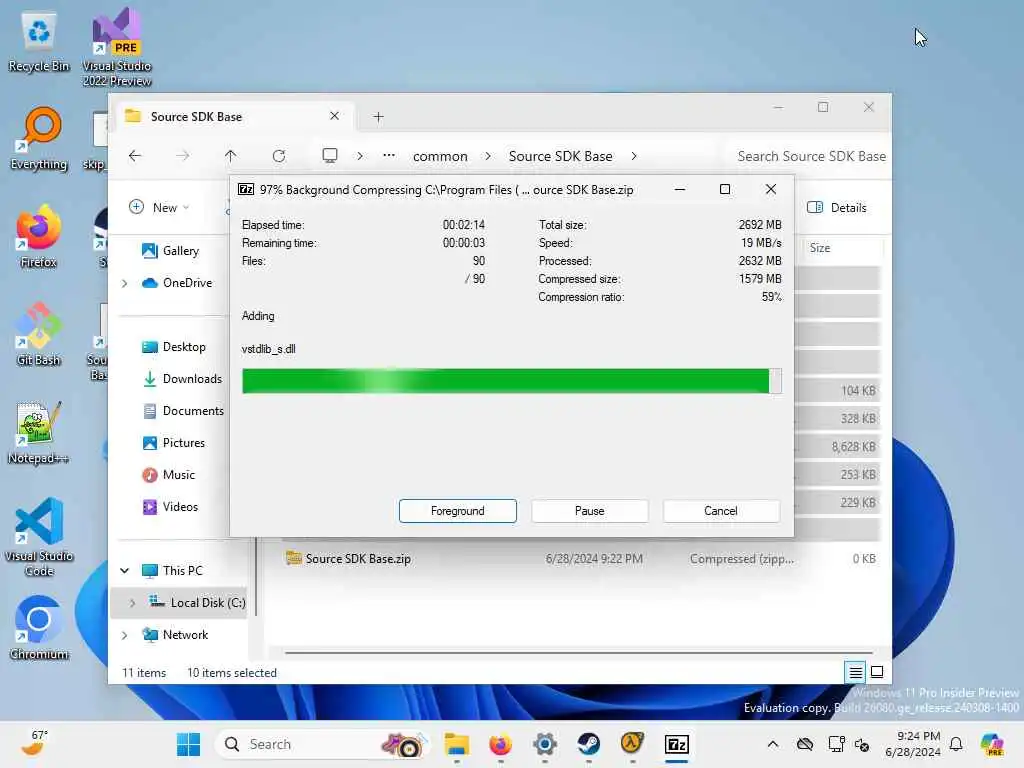Open Firefox from the taskbar
Viewport: 1024px width, 768px height.
[x=500, y=744]
